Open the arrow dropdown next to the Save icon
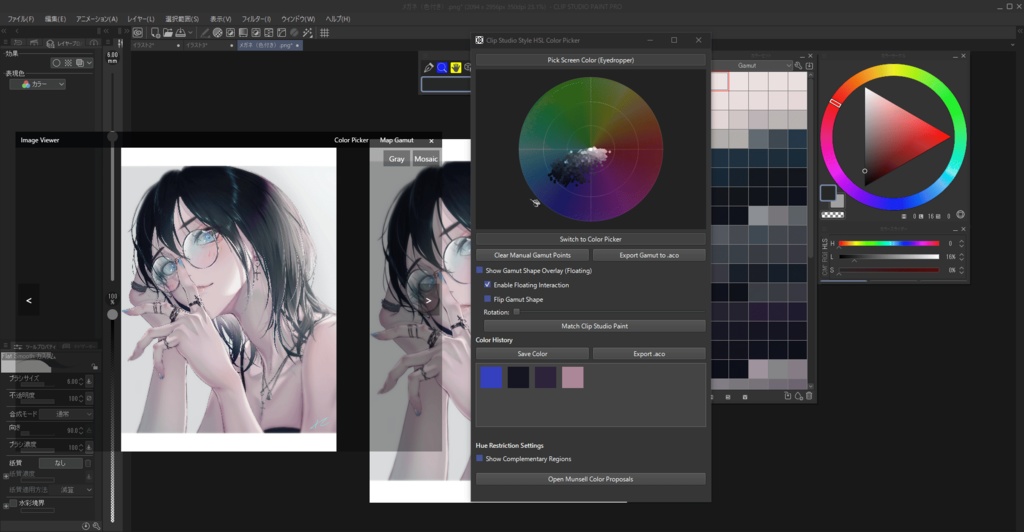The height and width of the screenshot is (532, 1024). coord(190,33)
